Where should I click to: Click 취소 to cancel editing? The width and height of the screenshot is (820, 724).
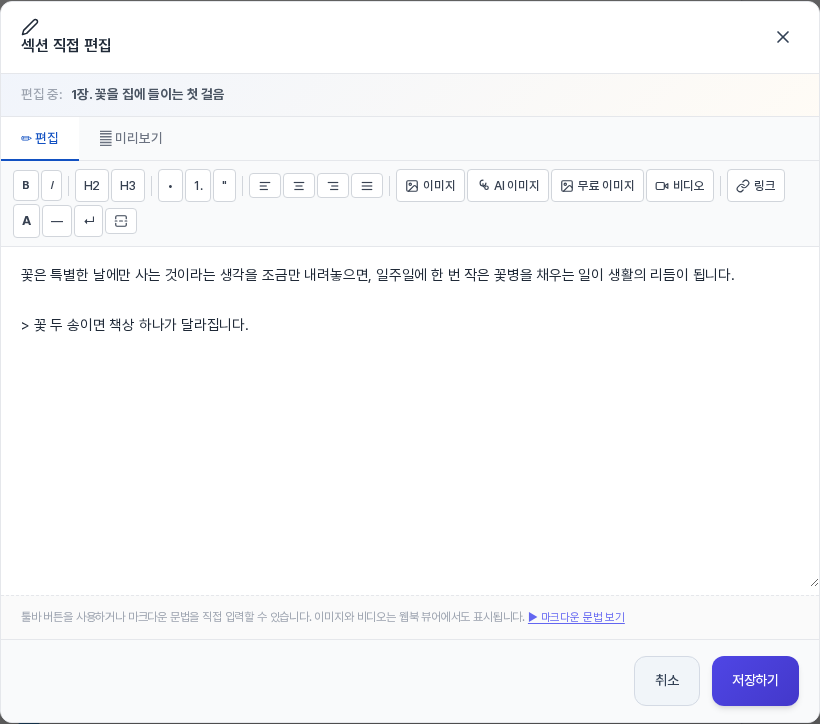point(667,681)
